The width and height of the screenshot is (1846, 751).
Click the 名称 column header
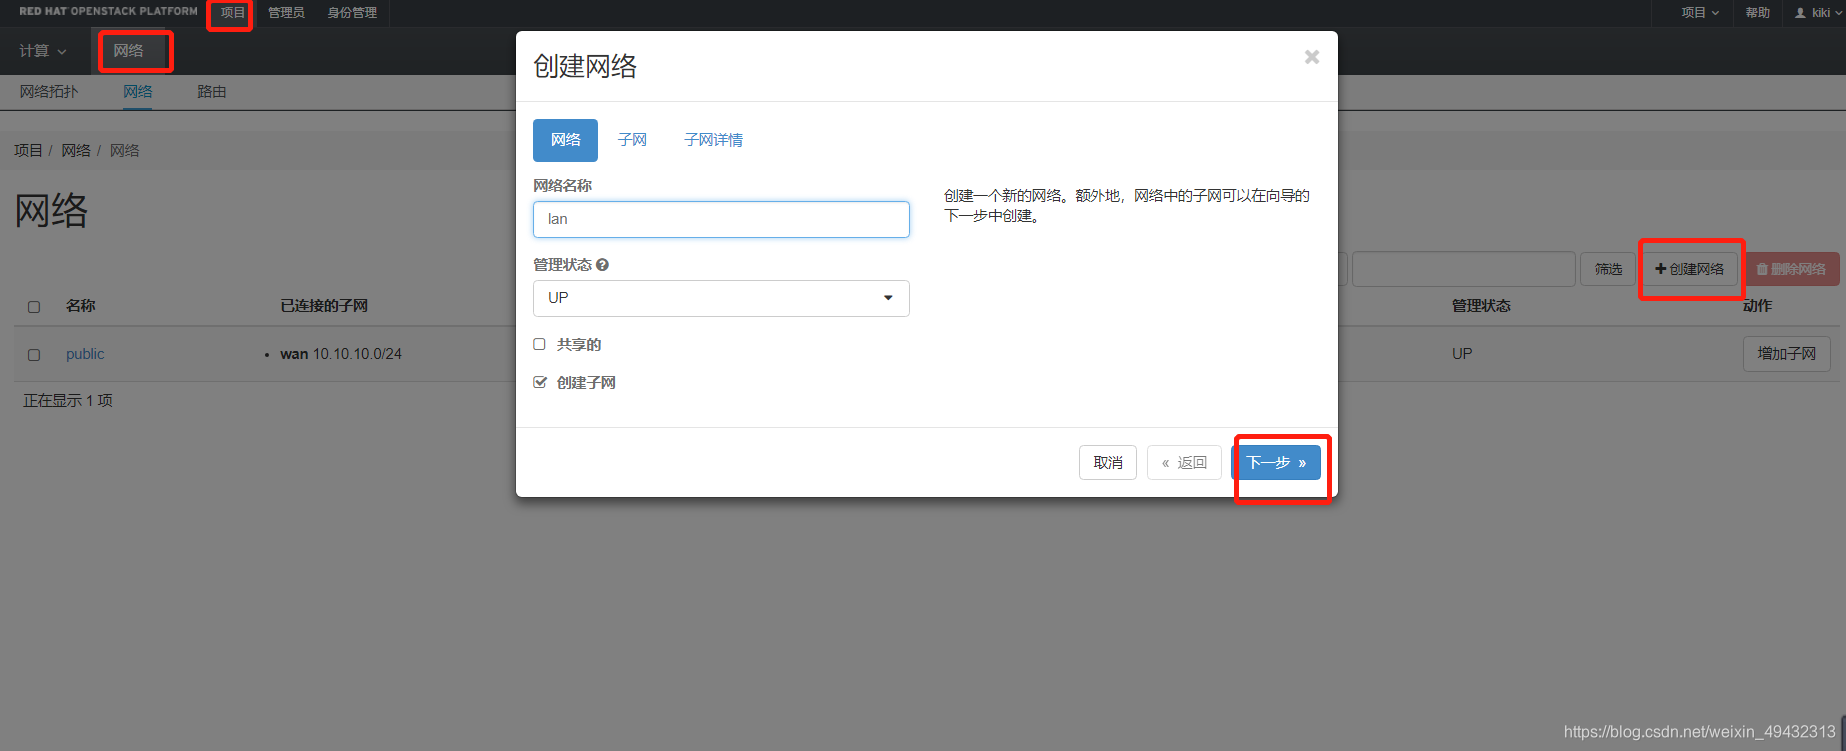81,306
